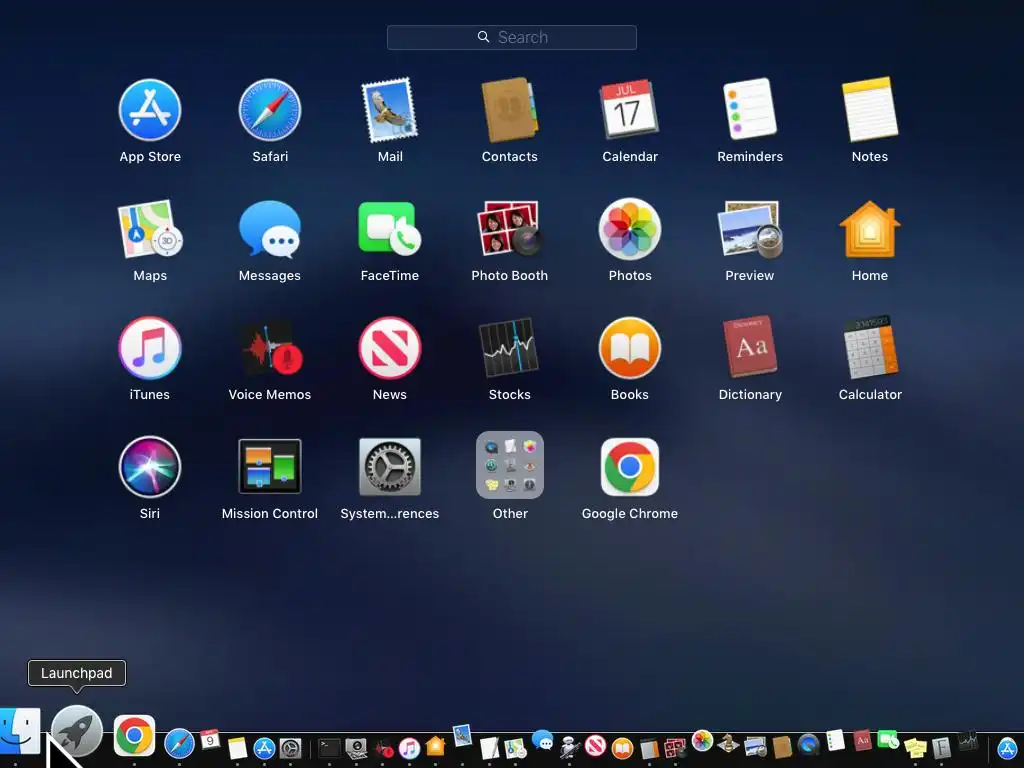Open Photo Booth from the Launchpad grid

point(509,229)
